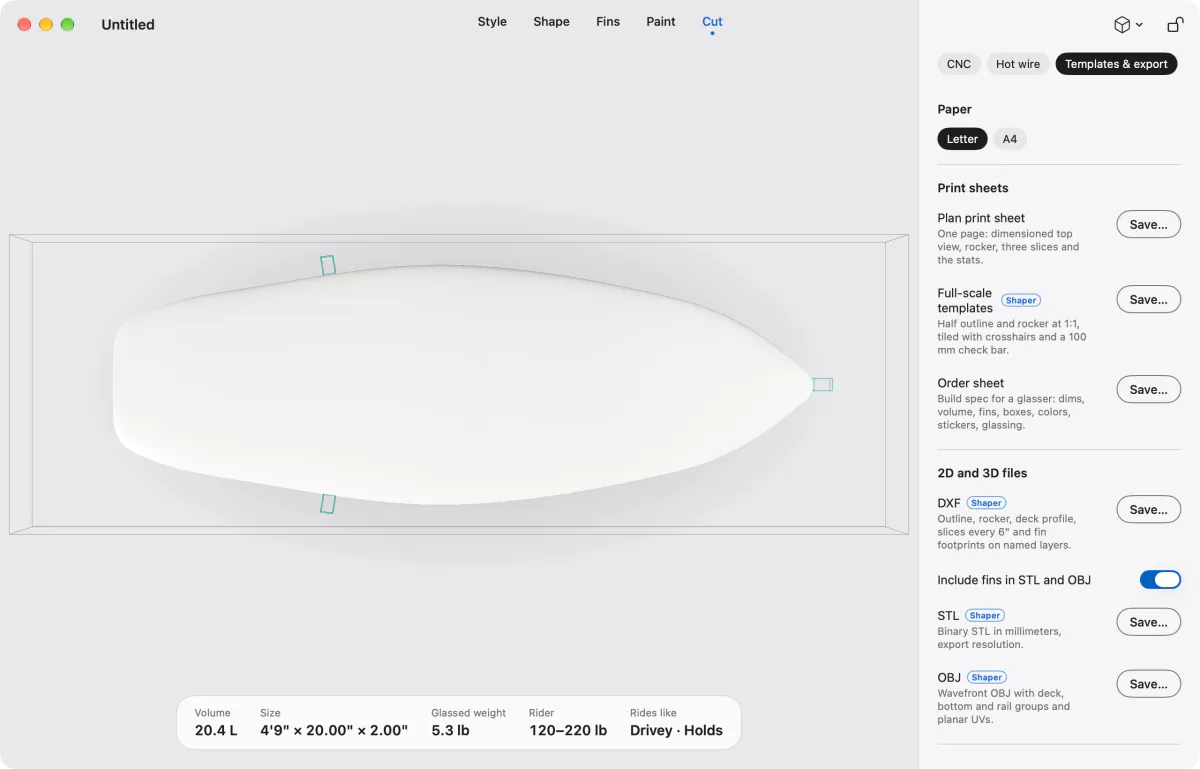Click the size value 4'9" × 20.00" × 2.00"
Viewport: 1200px width, 769px height.
[x=334, y=730]
